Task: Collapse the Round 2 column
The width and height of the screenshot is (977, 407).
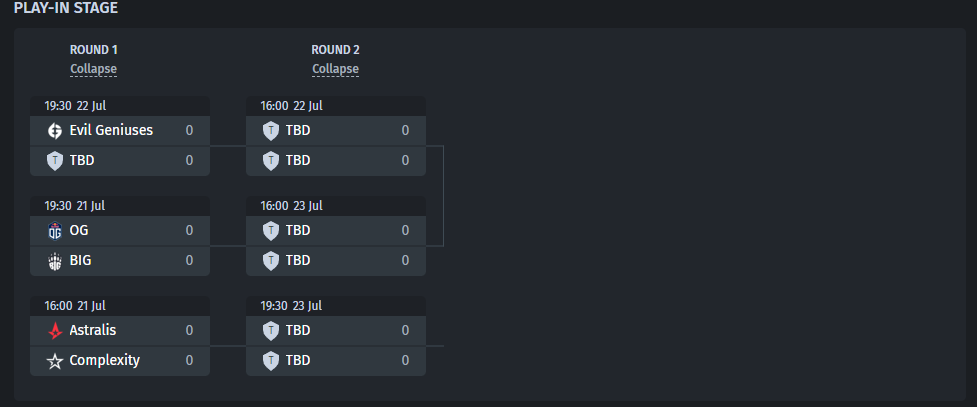Action: (x=335, y=69)
